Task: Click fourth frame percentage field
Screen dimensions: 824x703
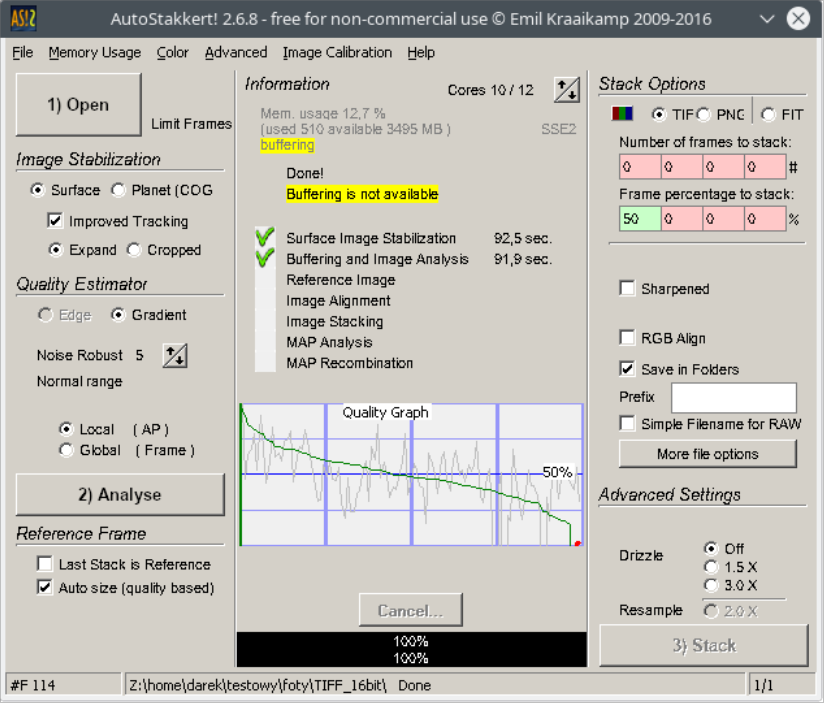Action: point(765,219)
